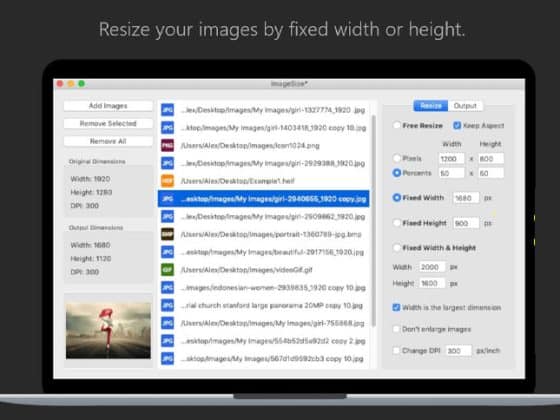Select the indonesian-women copy 10.jpg row
The height and width of the screenshot is (420, 560).
click(264, 288)
